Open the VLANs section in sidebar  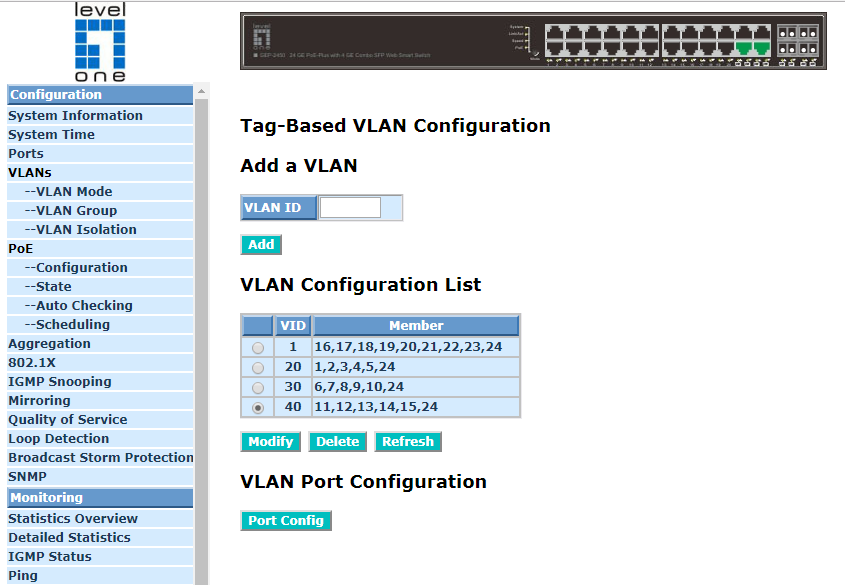[x=30, y=173]
